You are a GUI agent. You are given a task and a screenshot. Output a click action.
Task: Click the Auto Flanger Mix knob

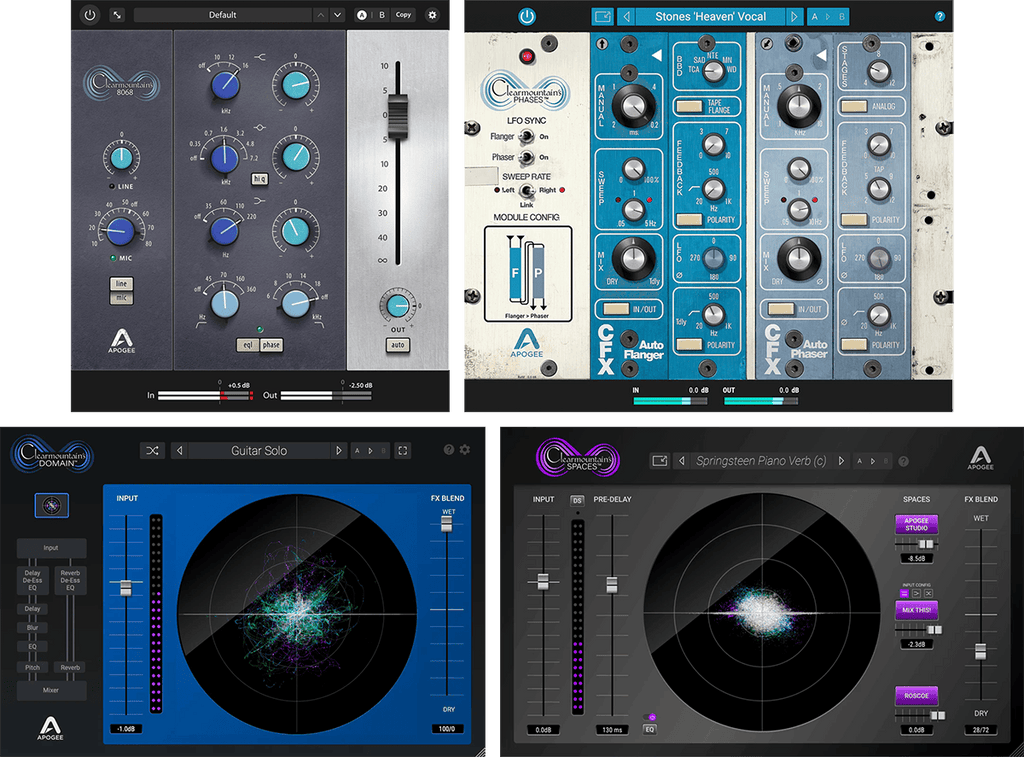(632, 259)
